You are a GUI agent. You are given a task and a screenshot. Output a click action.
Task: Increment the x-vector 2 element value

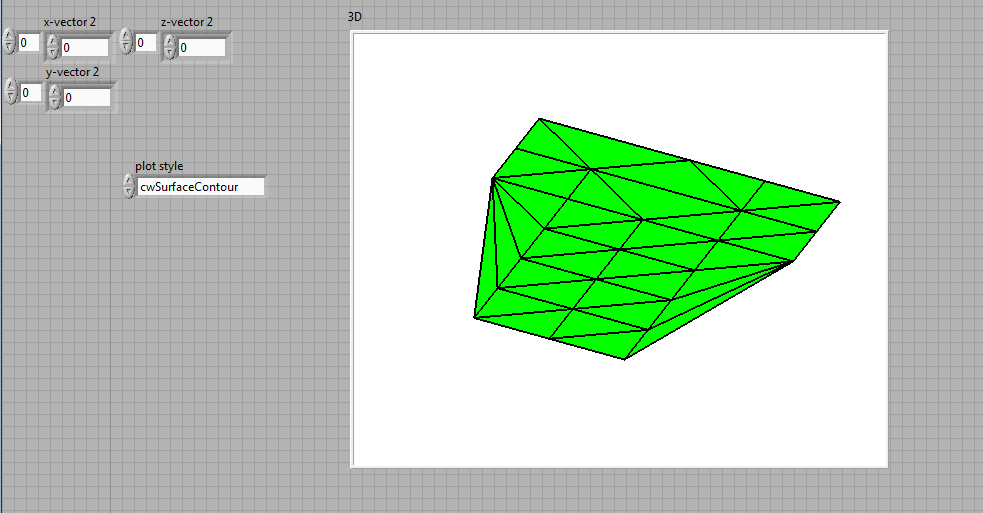tap(53, 41)
